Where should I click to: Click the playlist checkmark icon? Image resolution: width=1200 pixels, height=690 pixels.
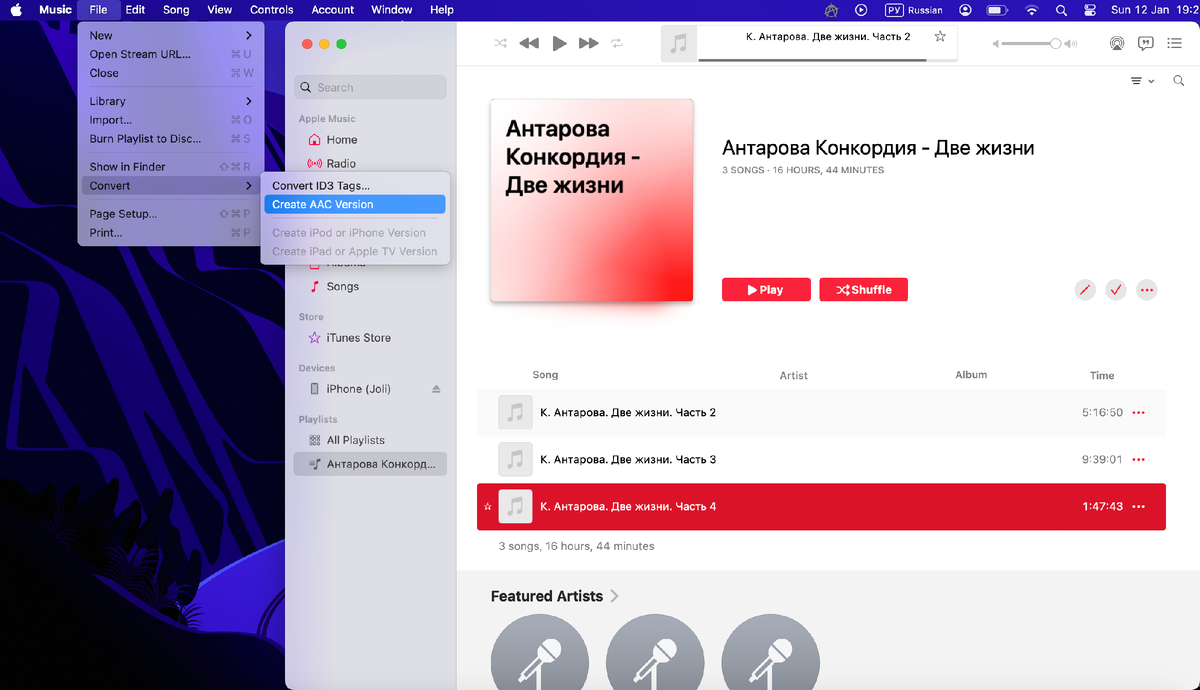(x=1116, y=290)
